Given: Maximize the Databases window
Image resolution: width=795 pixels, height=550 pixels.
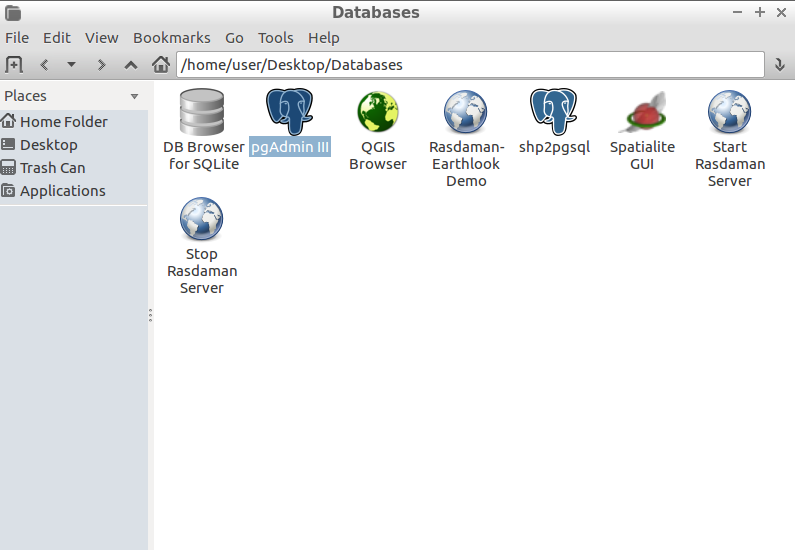Looking at the screenshot, I should pyautogui.click(x=760, y=12).
